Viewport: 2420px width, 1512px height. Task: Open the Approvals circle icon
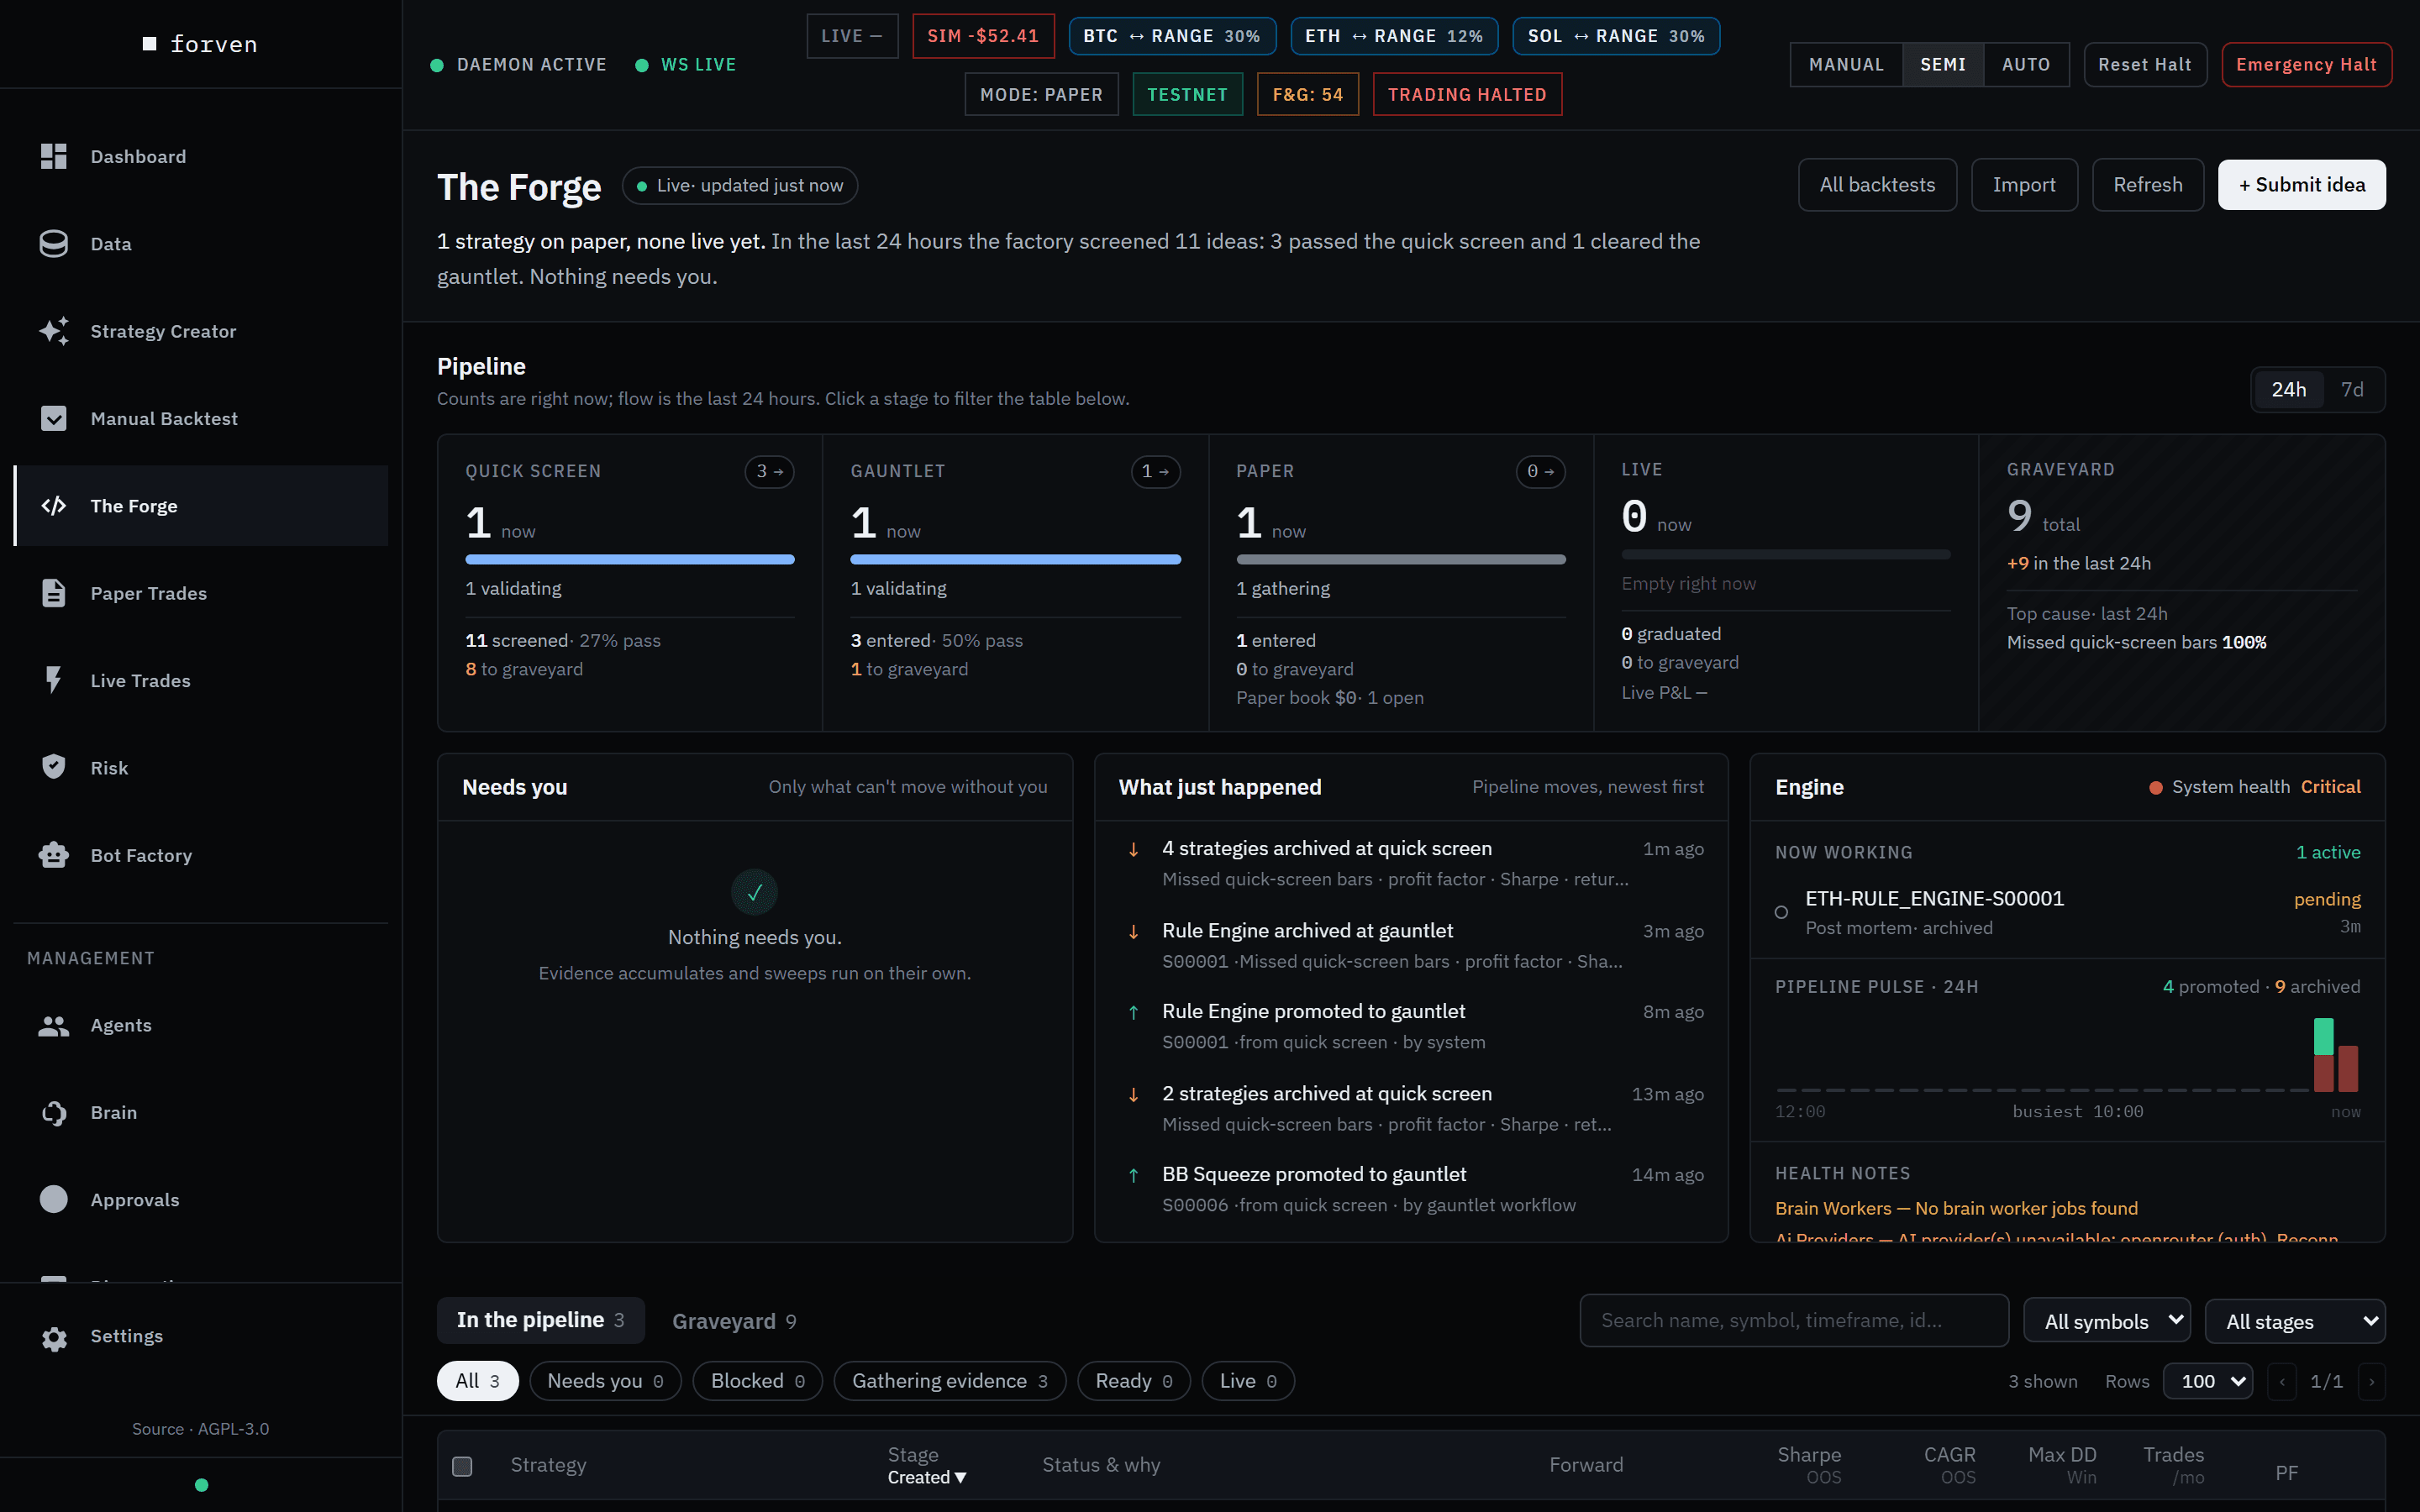tap(53, 1199)
